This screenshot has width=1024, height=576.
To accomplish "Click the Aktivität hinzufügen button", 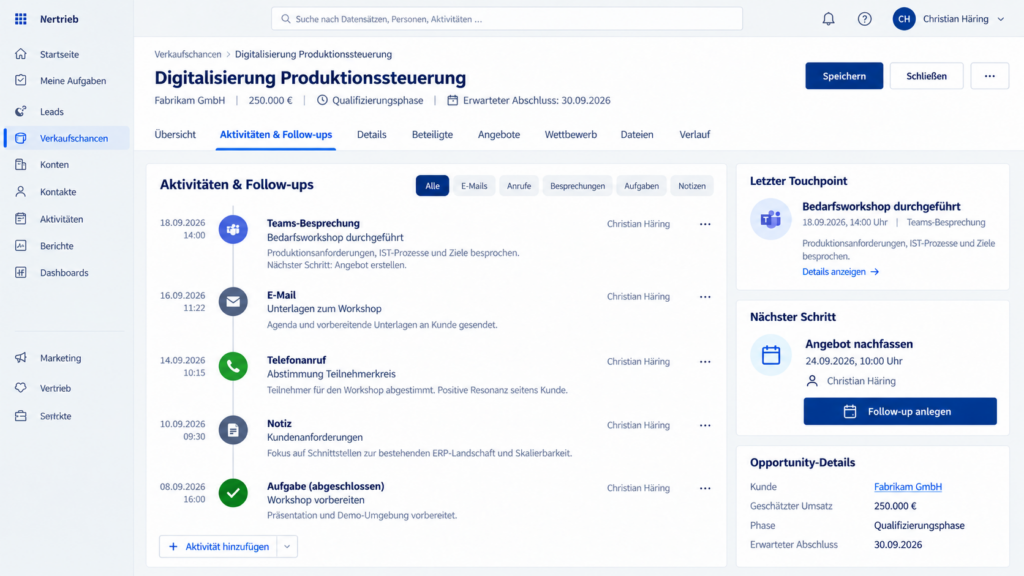I will point(219,547).
